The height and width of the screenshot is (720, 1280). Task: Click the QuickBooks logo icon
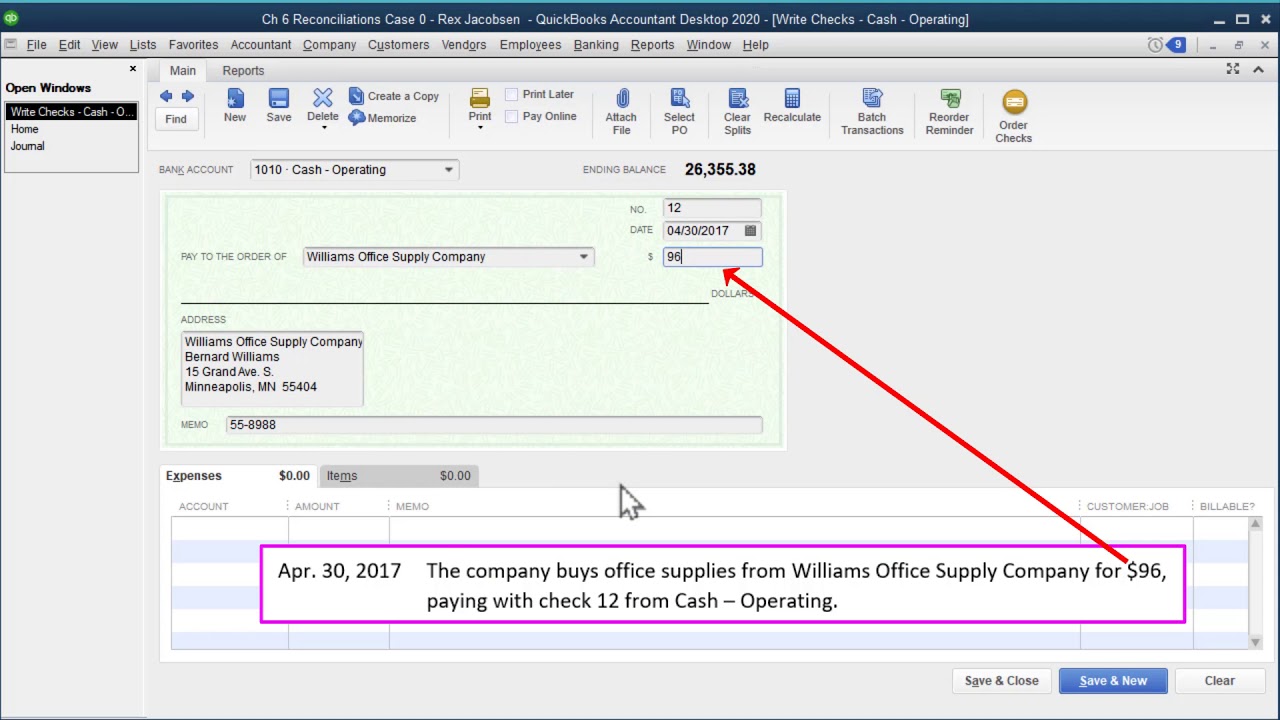click(x=11, y=19)
